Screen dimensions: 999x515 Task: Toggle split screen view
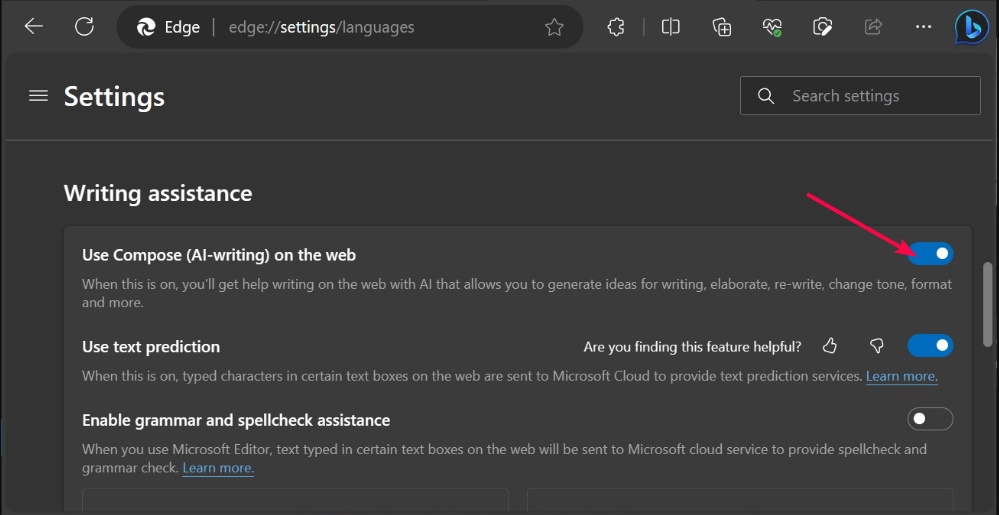pyautogui.click(x=671, y=27)
